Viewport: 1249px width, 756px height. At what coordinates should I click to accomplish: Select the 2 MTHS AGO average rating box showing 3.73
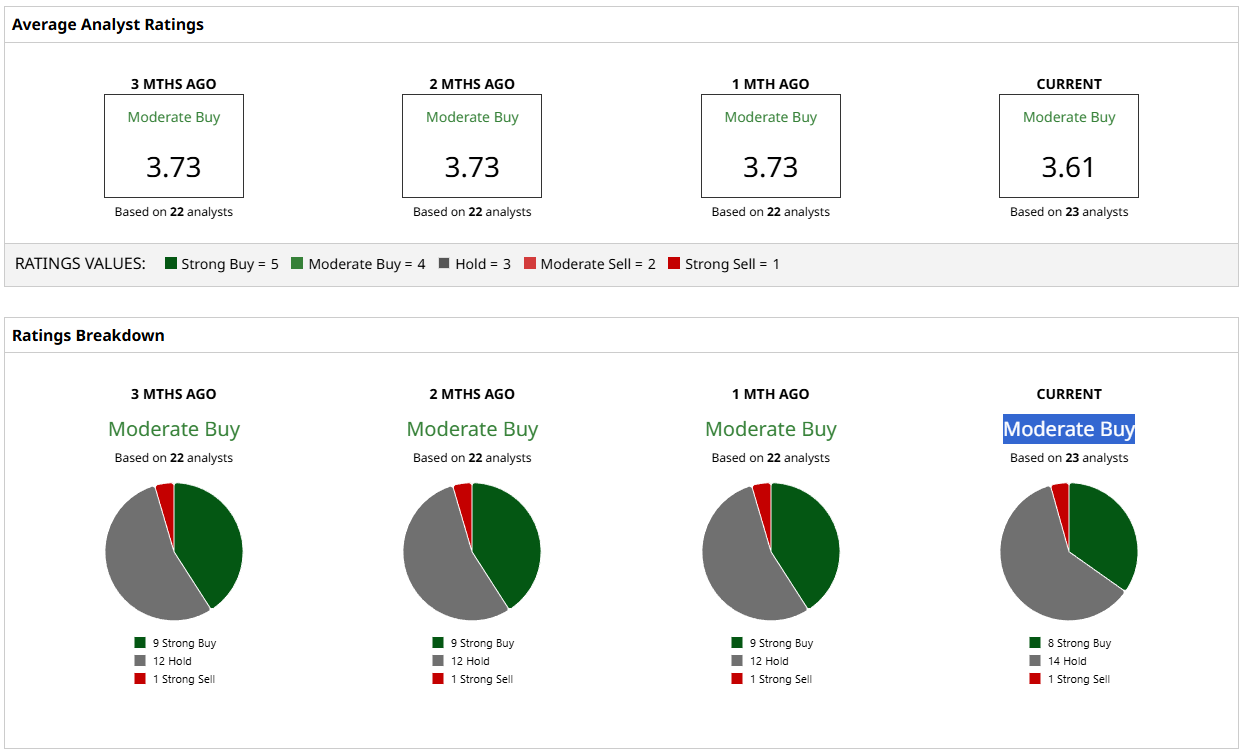click(472, 146)
